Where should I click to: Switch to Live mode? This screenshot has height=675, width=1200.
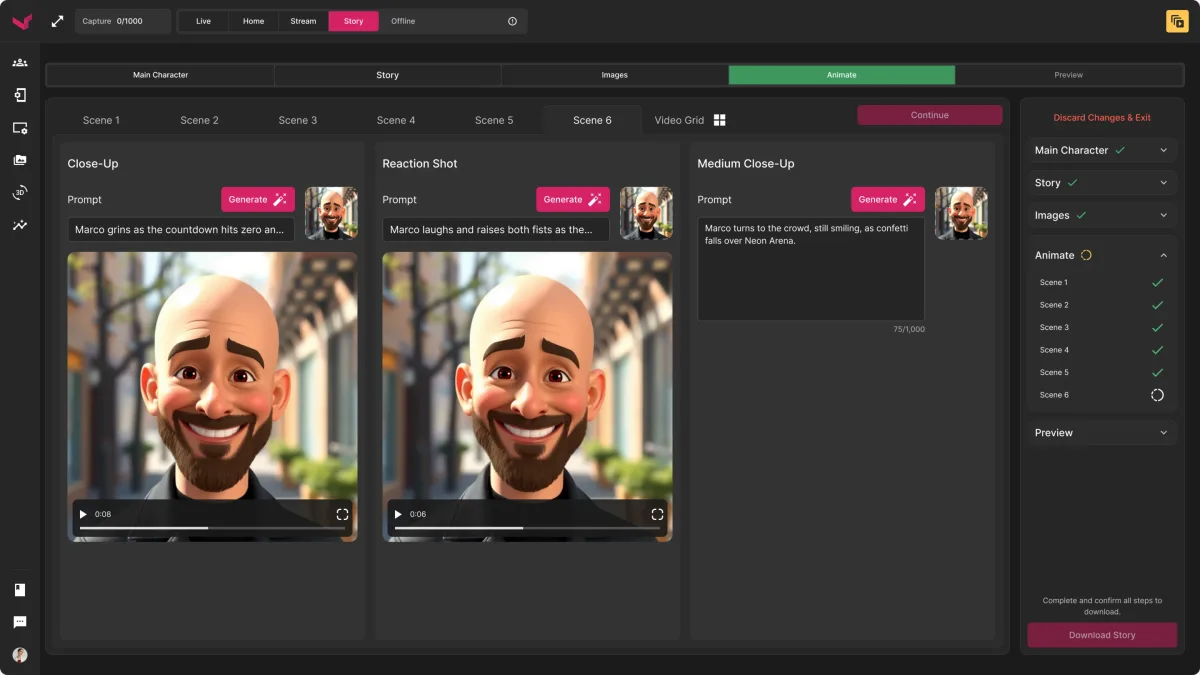[203, 21]
